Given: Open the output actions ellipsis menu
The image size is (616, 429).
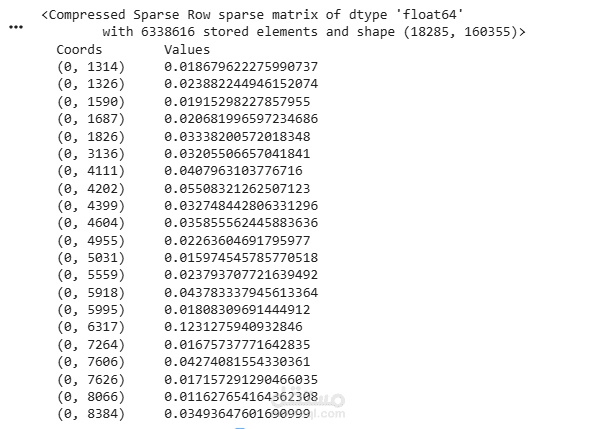Looking at the screenshot, I should point(15,27).
